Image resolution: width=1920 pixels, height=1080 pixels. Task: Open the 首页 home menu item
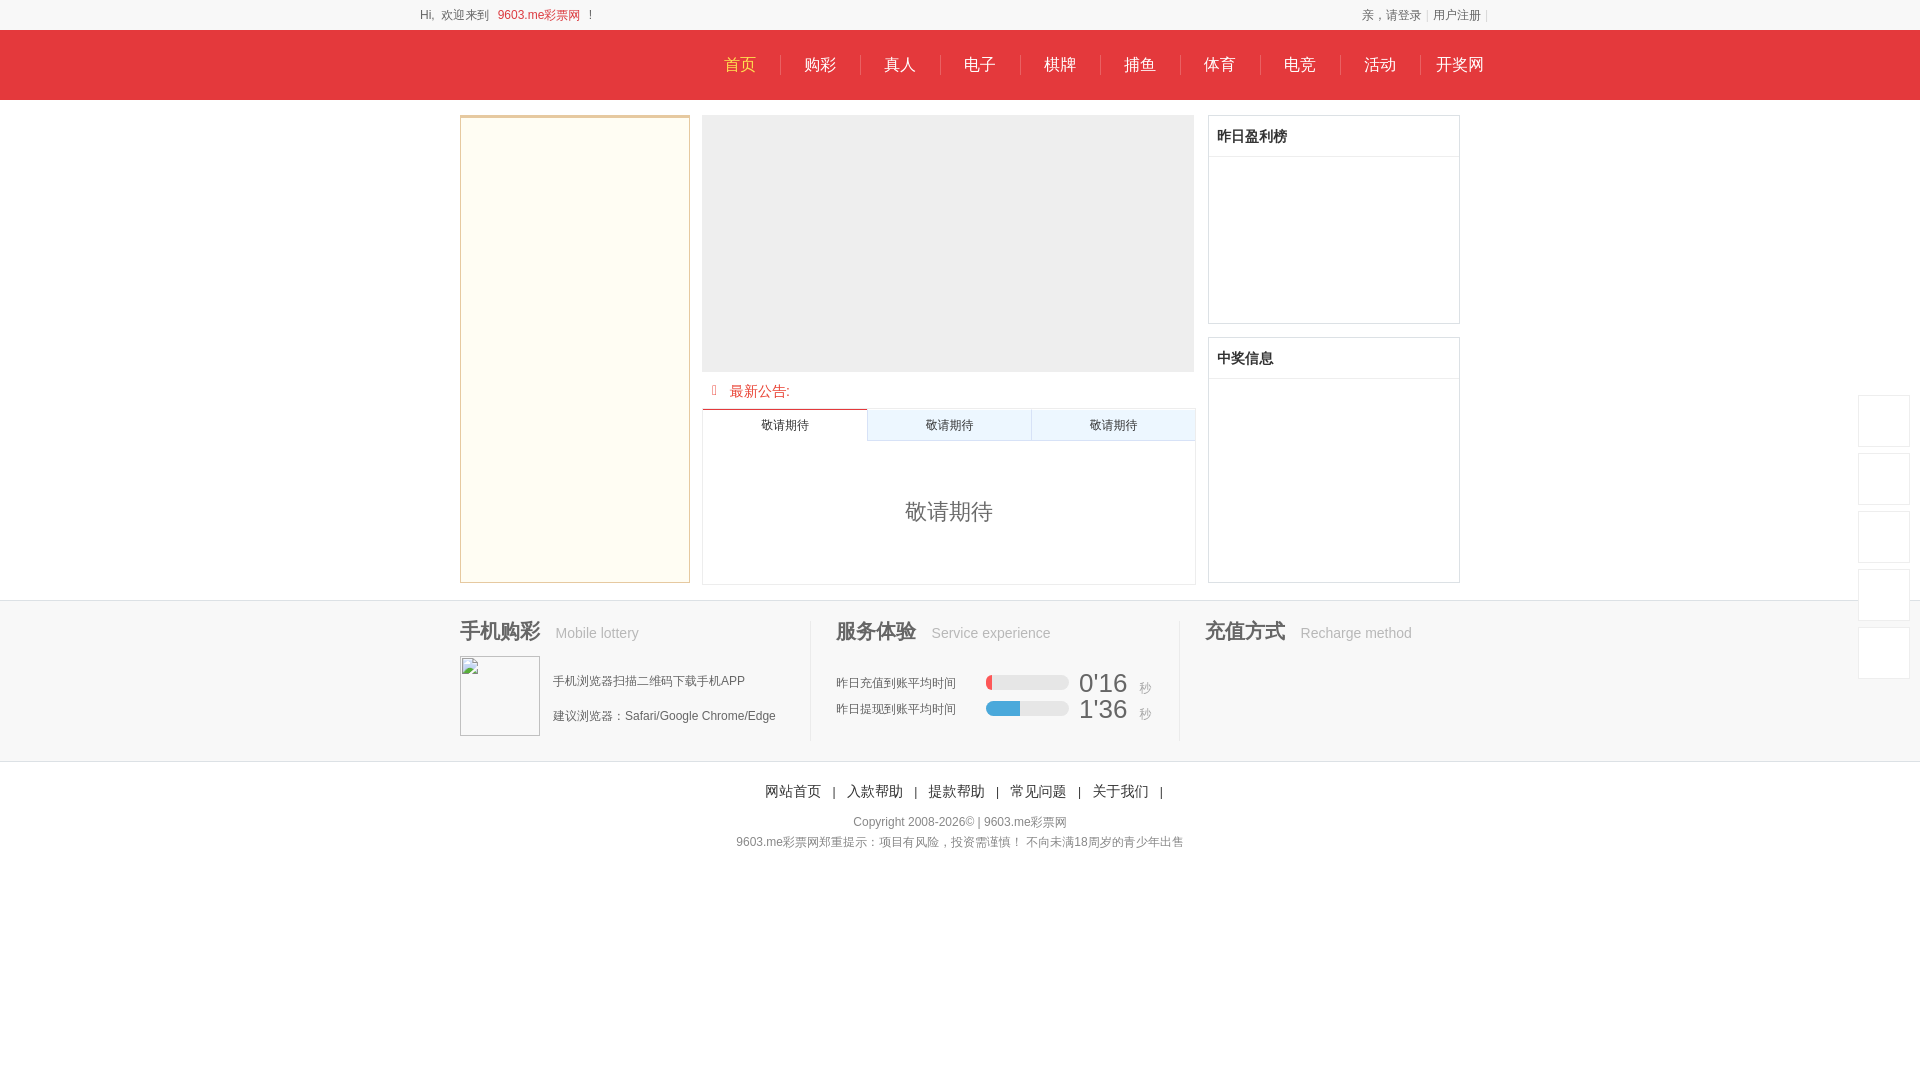[740, 65]
